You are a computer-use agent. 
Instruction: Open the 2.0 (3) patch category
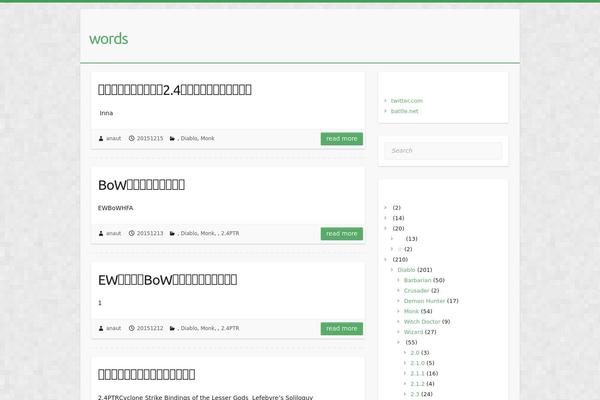pos(415,353)
